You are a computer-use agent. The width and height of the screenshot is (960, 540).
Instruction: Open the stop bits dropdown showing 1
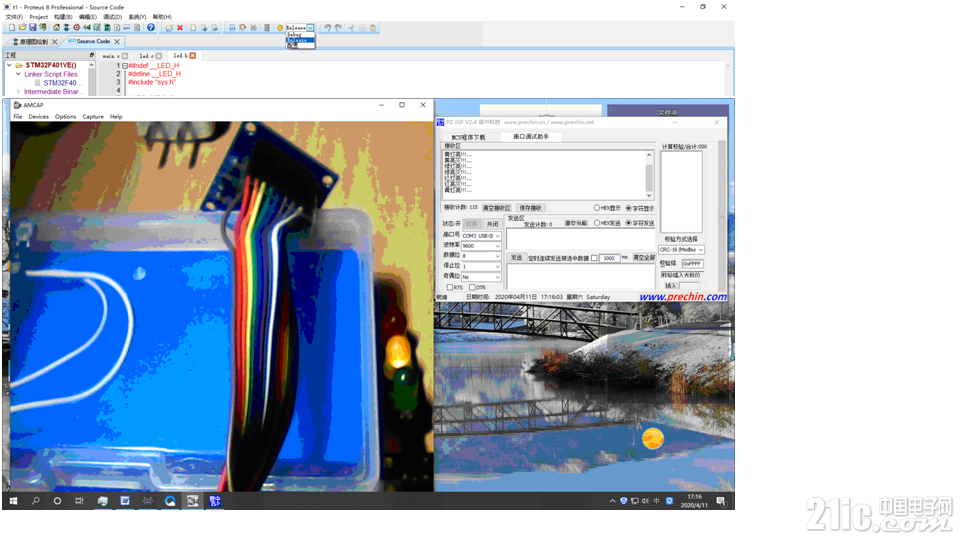[x=481, y=266]
